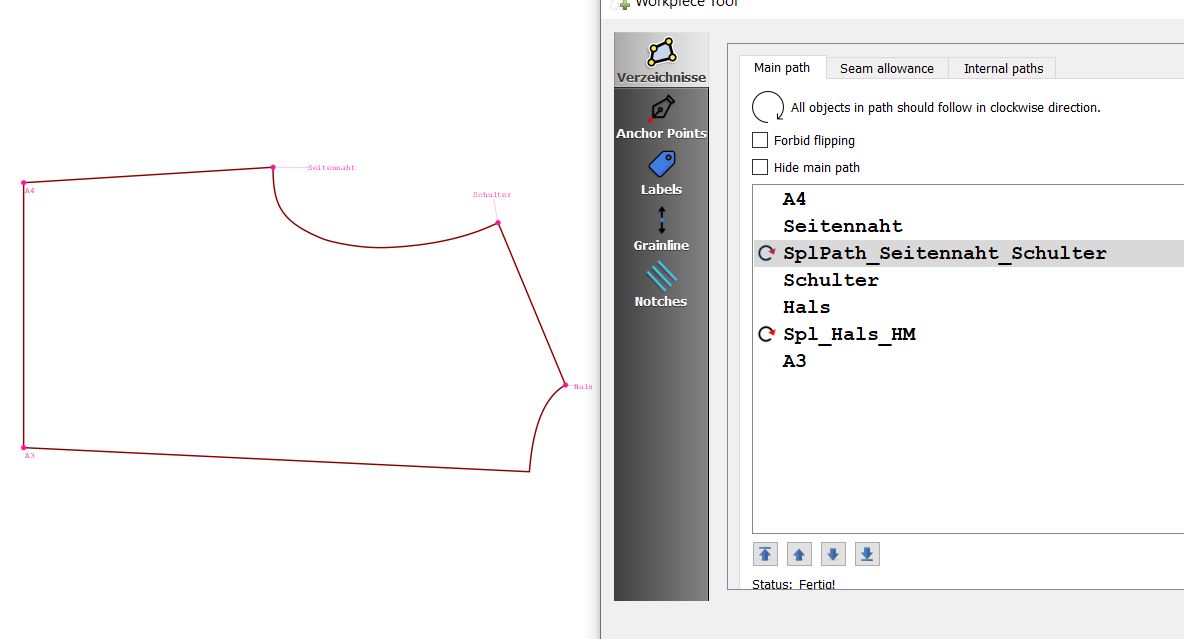Move selected item to bottom
1184x639 pixels.
pos(867,554)
